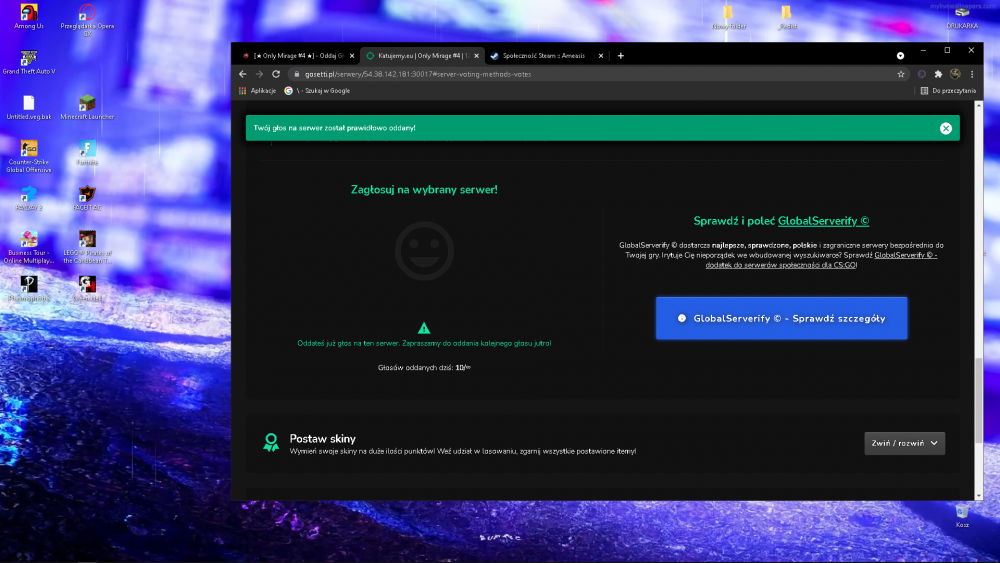Open Grand Theft Auto V desktop shortcut

[x=29, y=62]
